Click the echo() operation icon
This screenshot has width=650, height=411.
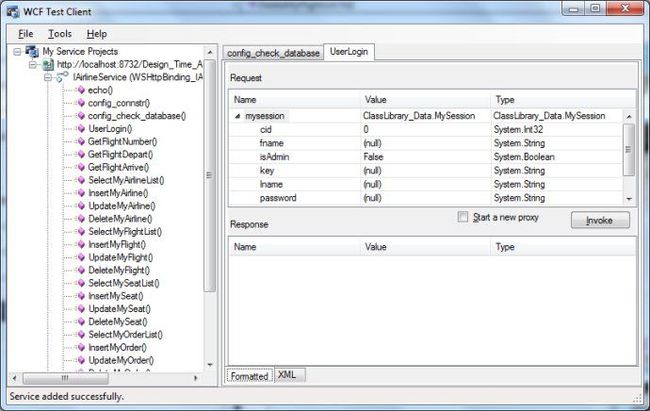pyautogui.click(x=81, y=90)
